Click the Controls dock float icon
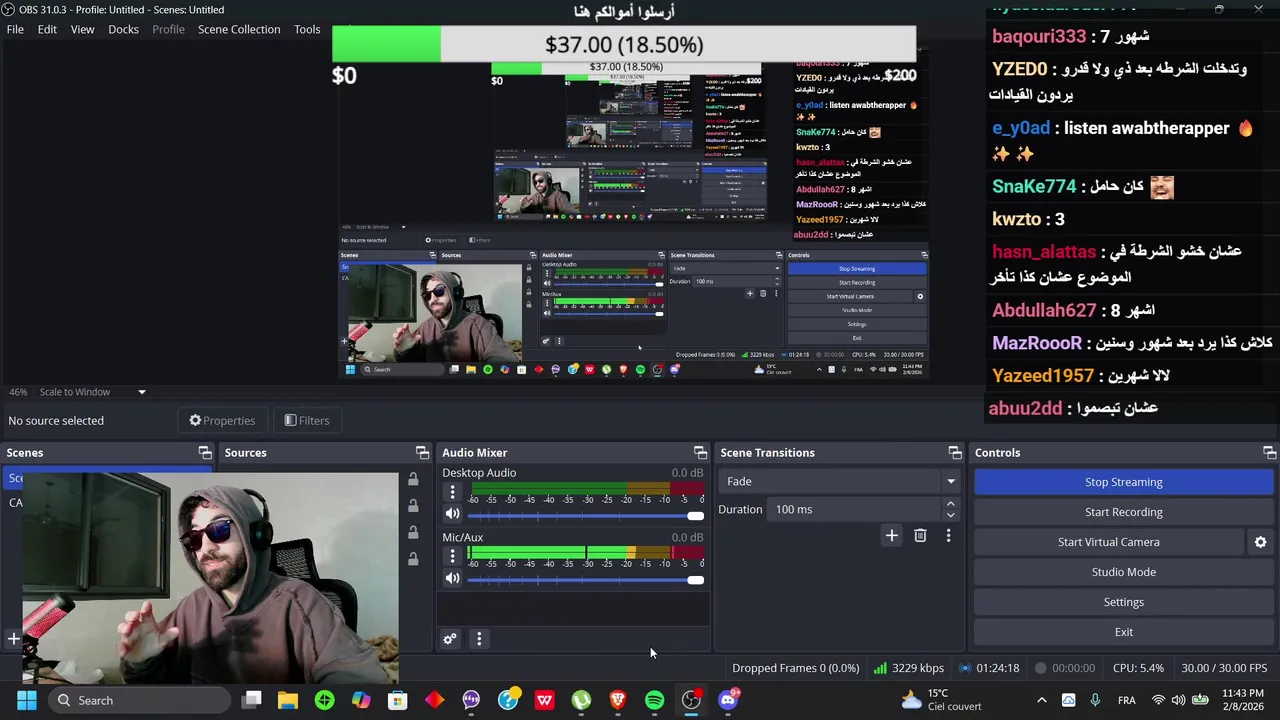Screen dimensions: 1280x720 [1269, 453]
